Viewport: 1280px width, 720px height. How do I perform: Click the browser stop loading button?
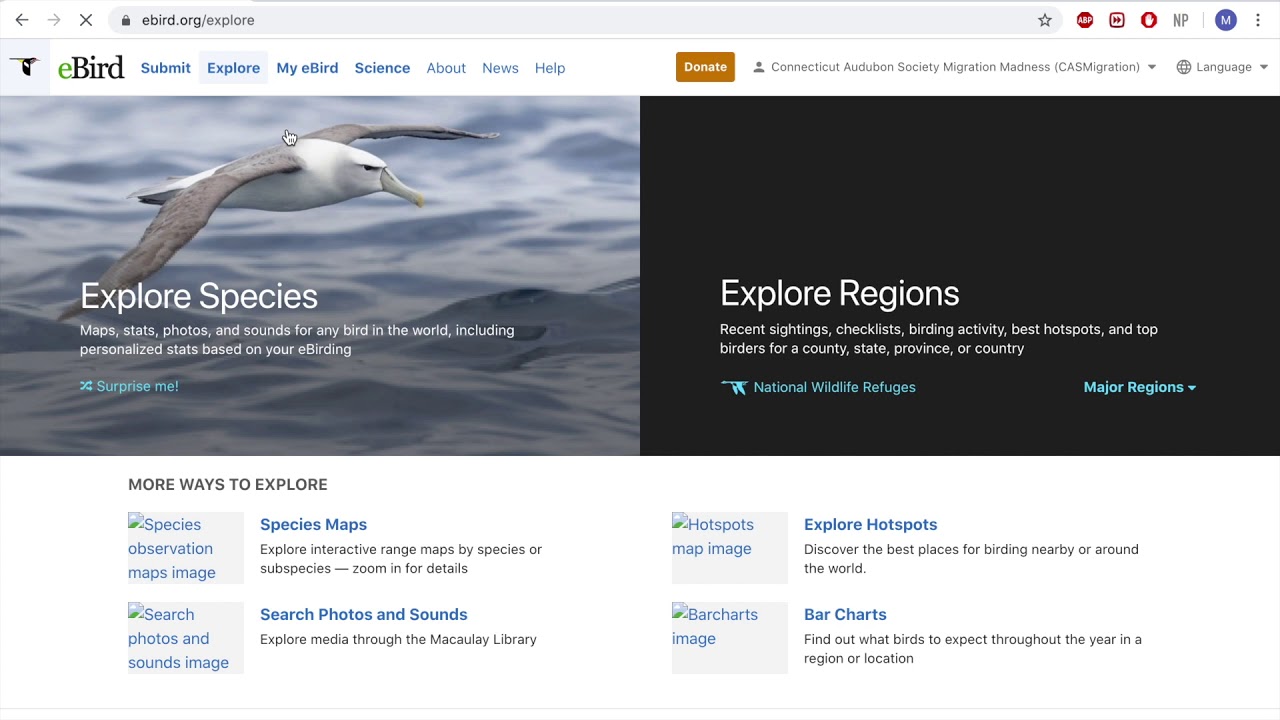point(86,20)
